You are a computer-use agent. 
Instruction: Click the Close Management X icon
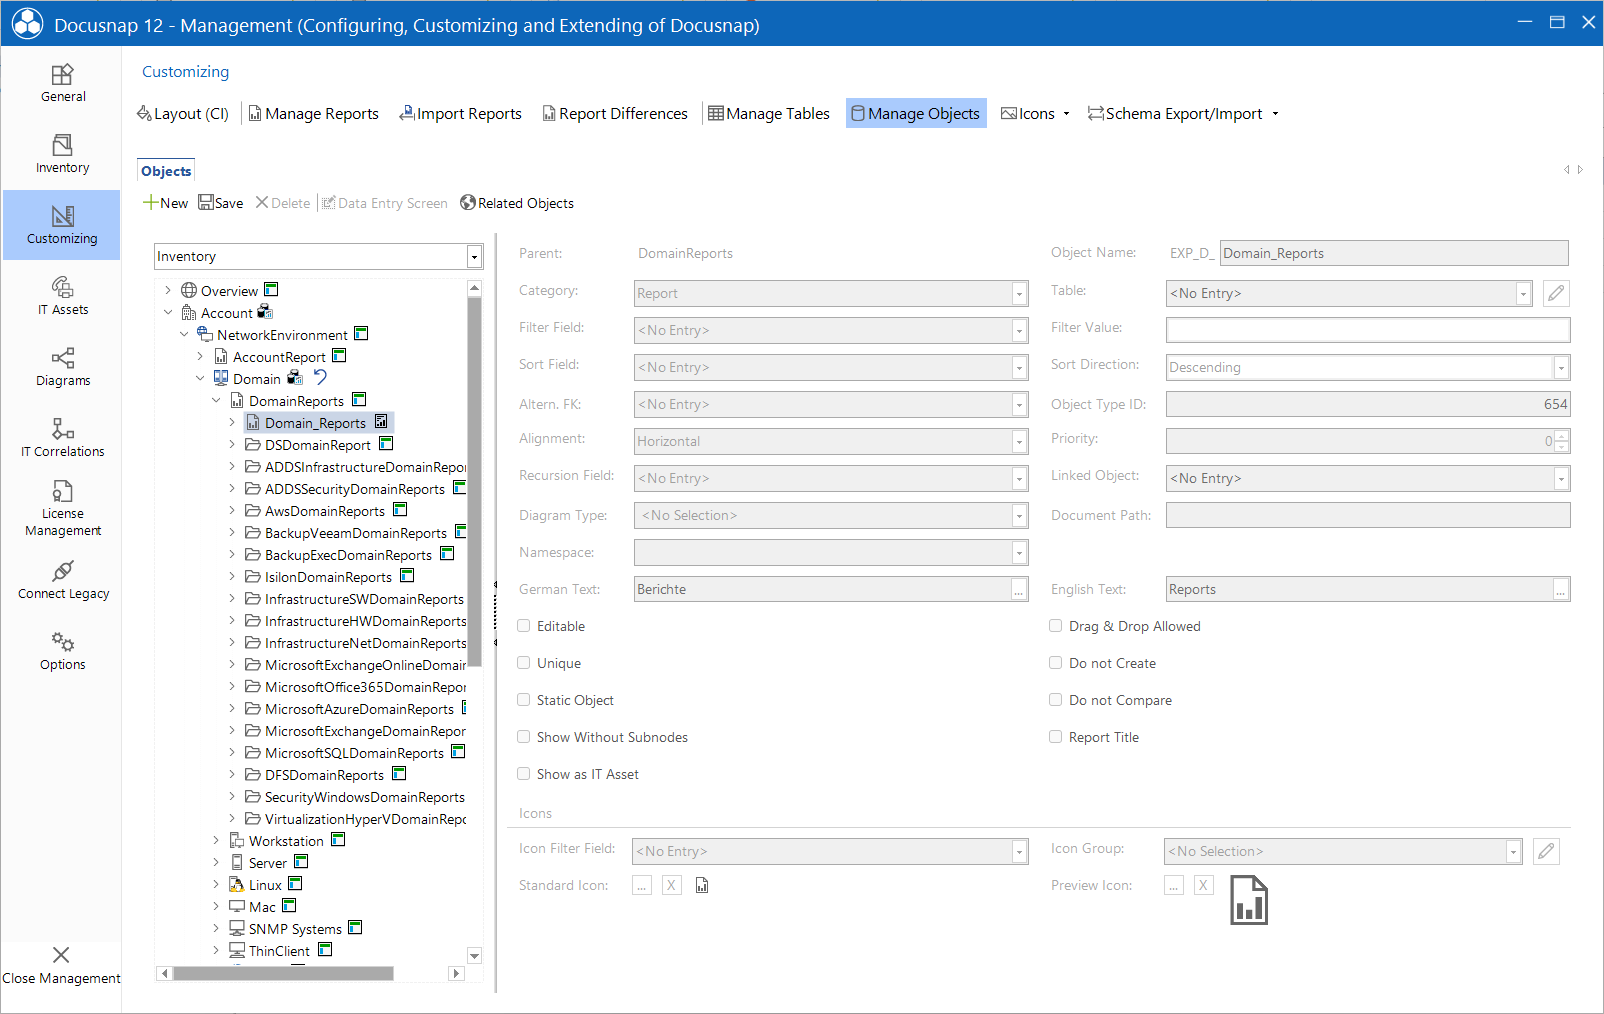(x=61, y=955)
